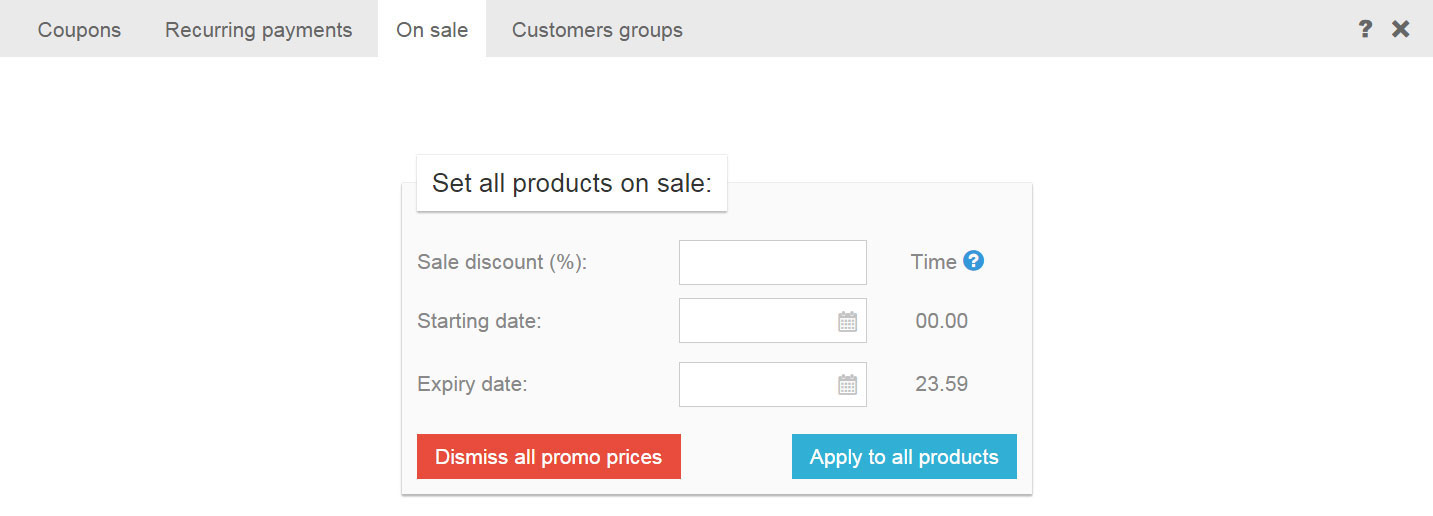1433x516 pixels.
Task: Click Apply to all products button
Action: click(x=904, y=457)
